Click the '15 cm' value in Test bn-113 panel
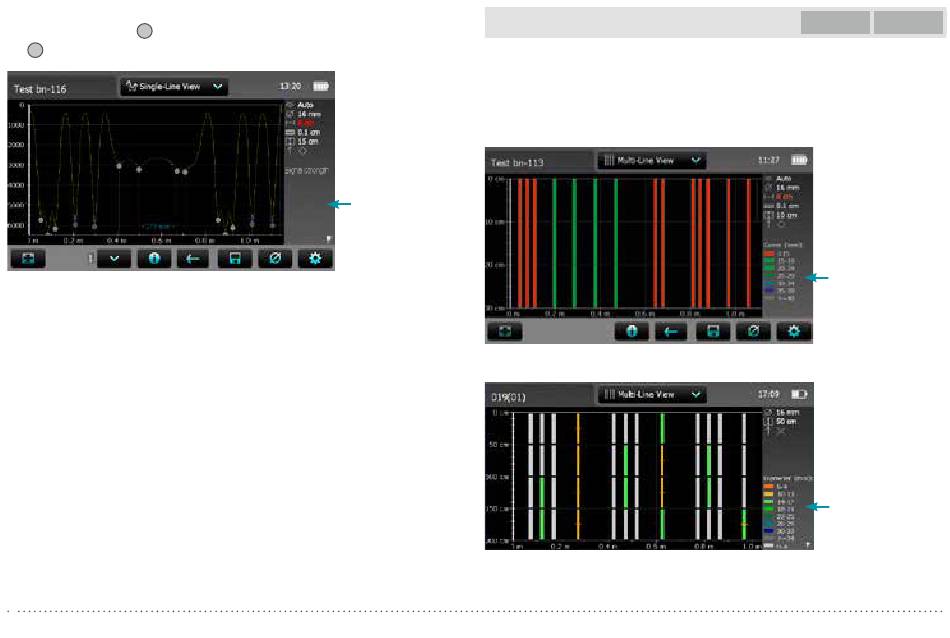The image size is (950, 638). [786, 215]
